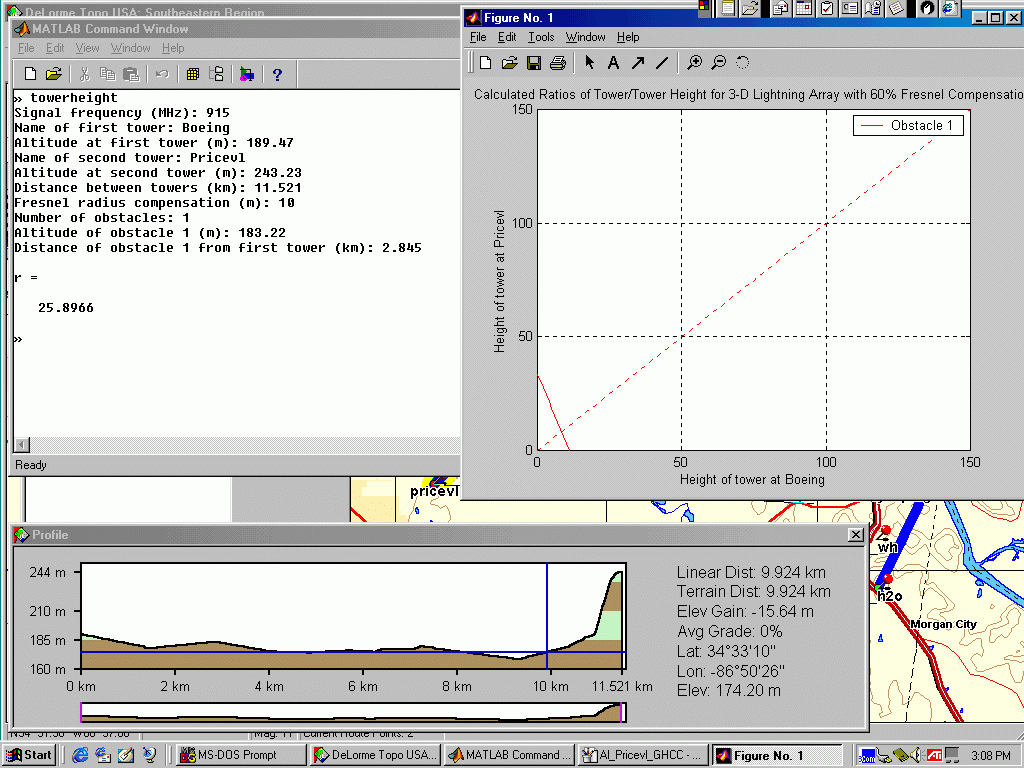This screenshot has width=1024, height=768.
Task: Activate the Zoom In magnifier tool
Action: [694, 63]
